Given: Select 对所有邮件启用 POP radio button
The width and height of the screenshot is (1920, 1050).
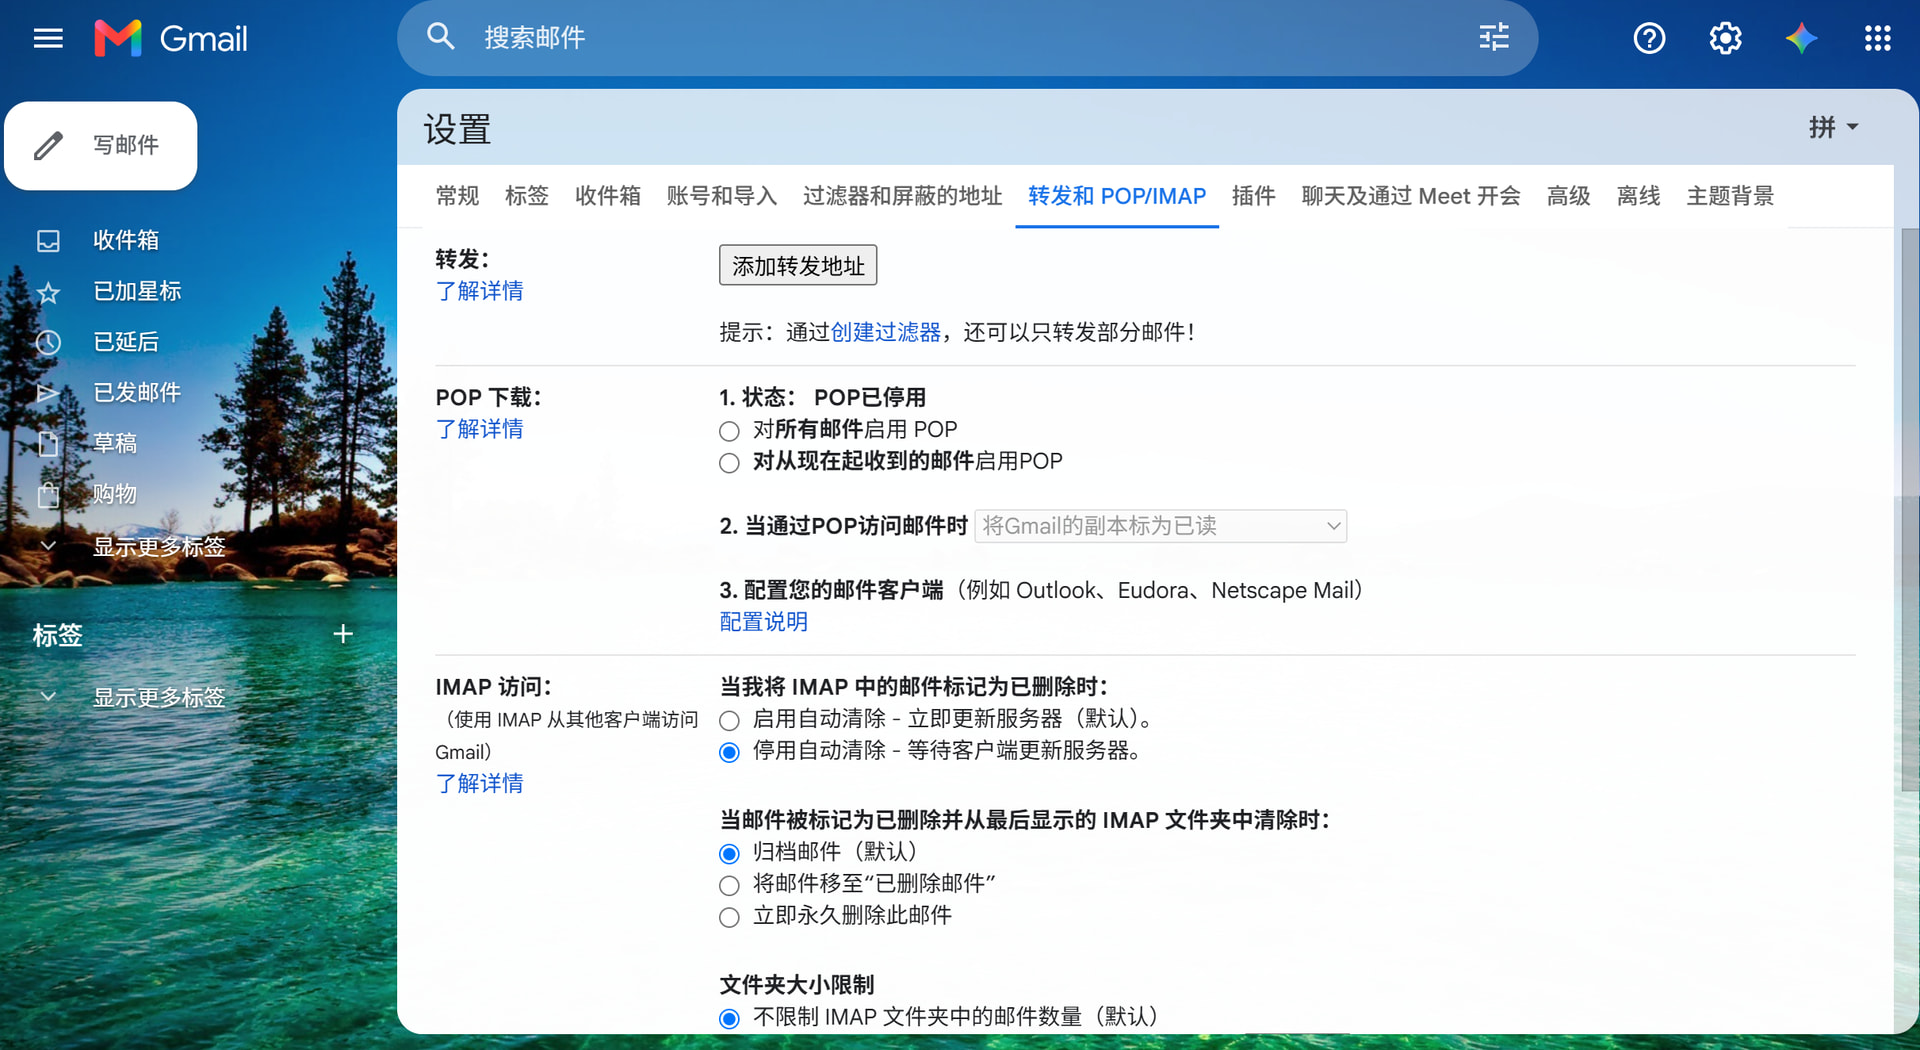Looking at the screenshot, I should pos(729,431).
